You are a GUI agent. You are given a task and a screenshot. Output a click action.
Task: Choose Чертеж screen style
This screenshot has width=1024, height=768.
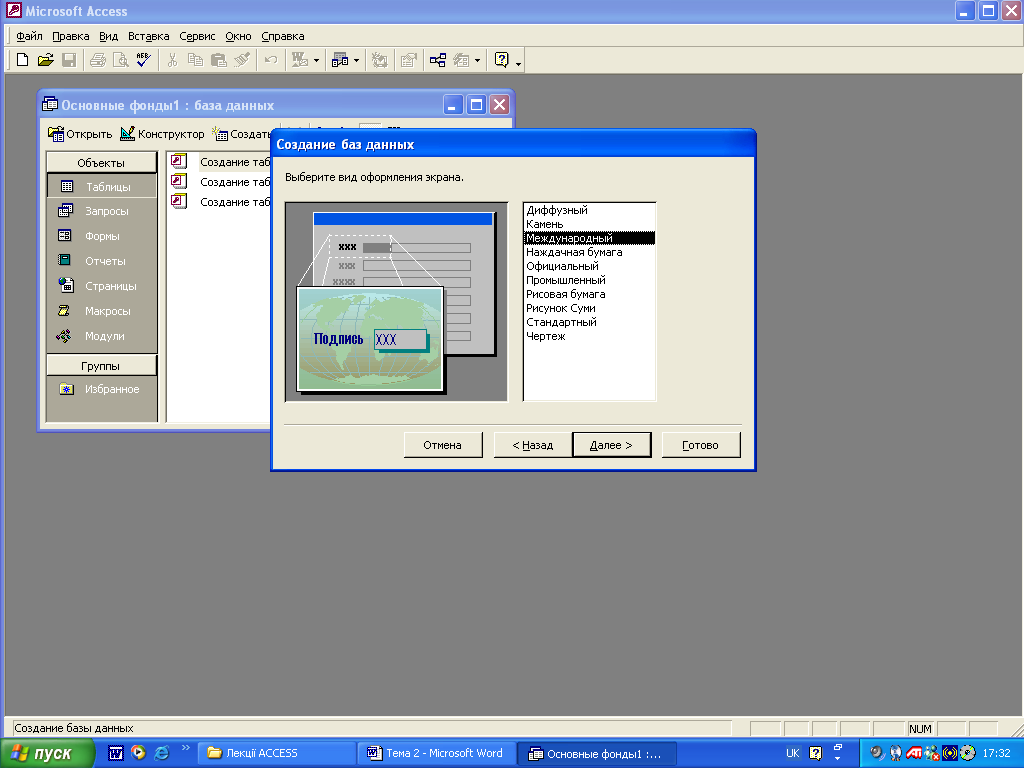click(589, 336)
